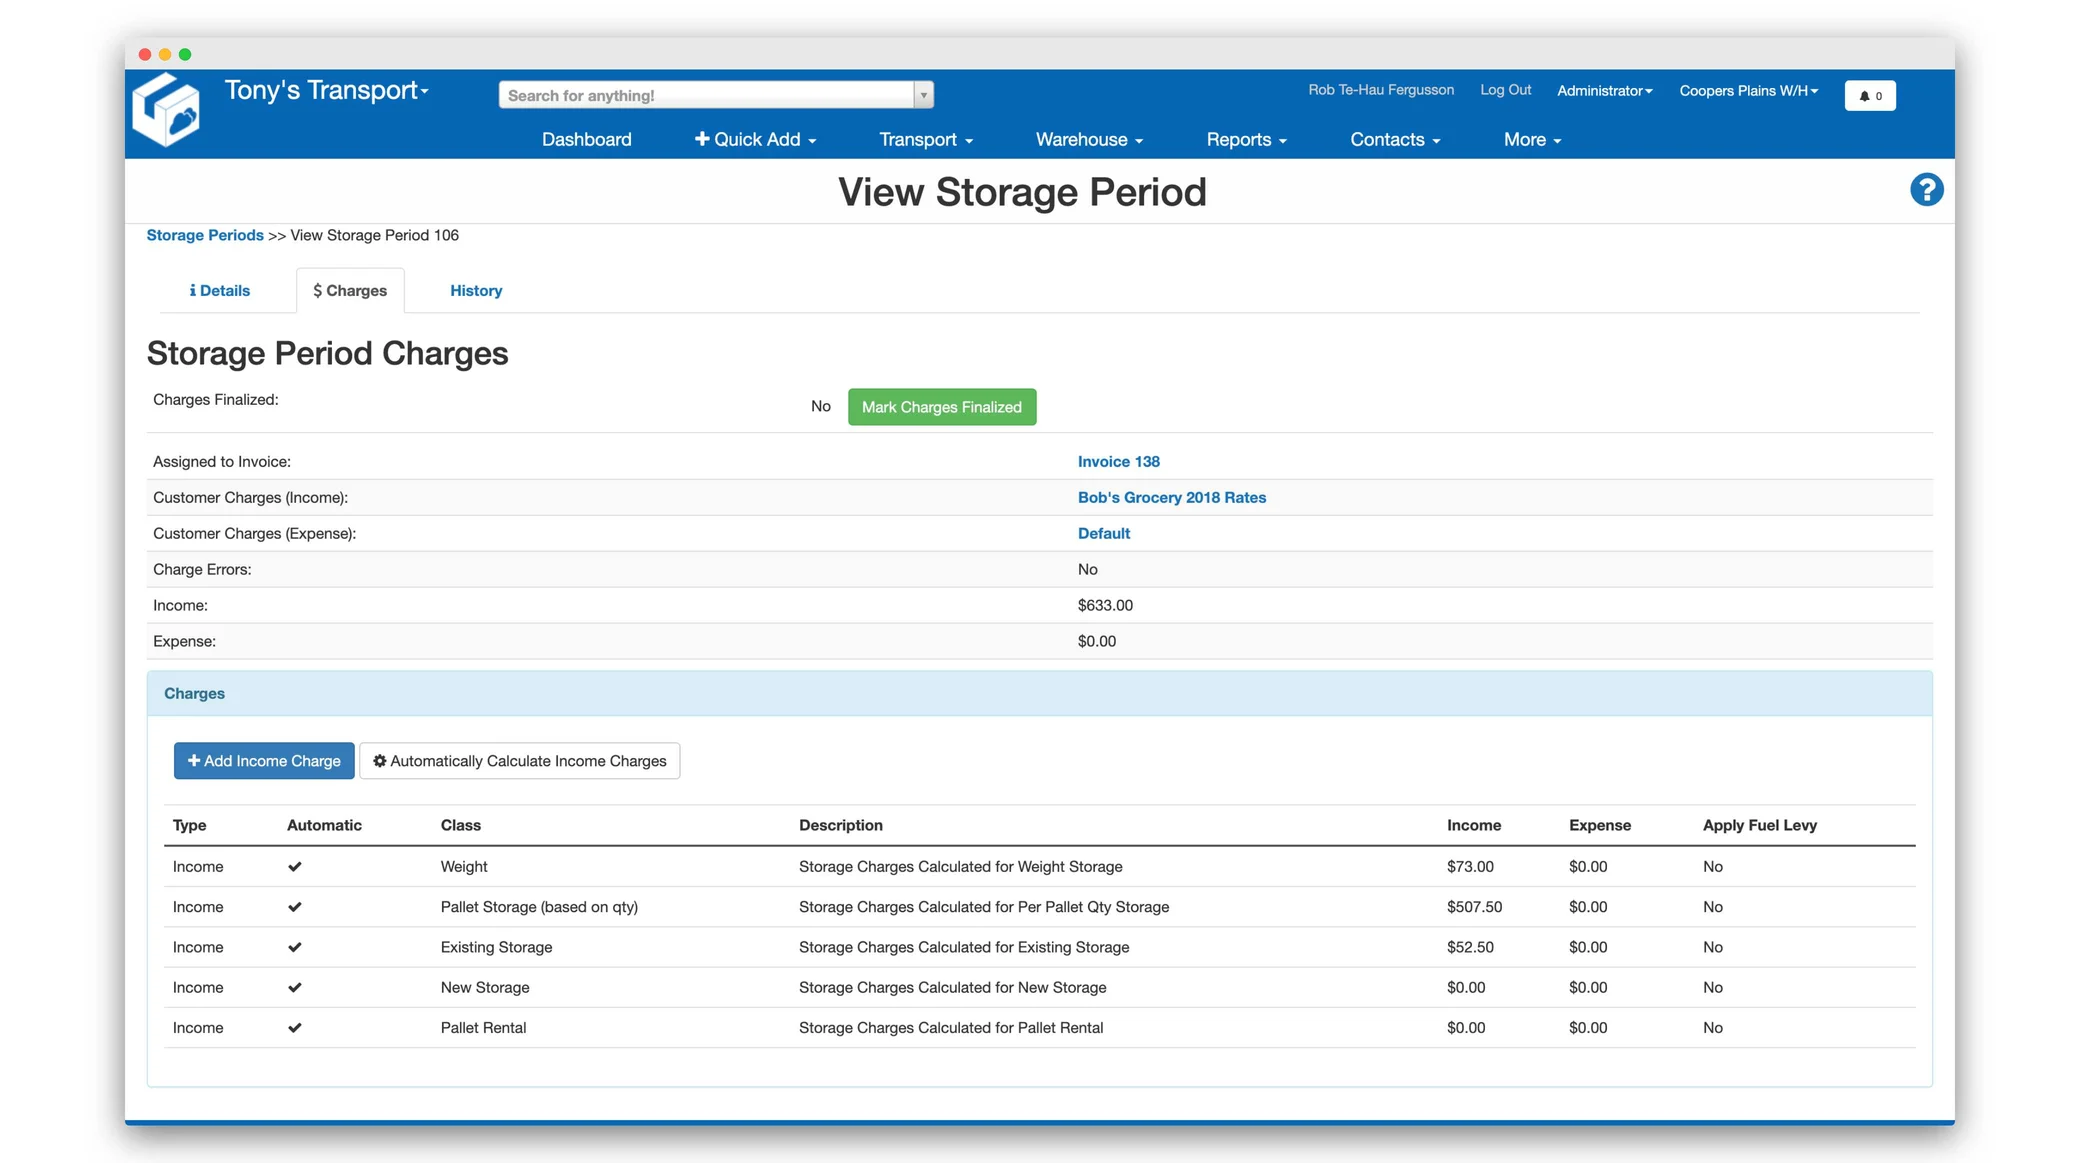This screenshot has width=2080, height=1163.
Task: Click the gear icon on Automatically Calculate Income Charges
Action: (379, 761)
